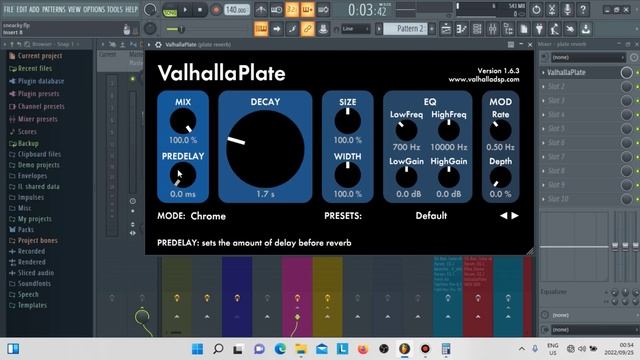640x360 pixels.
Task: Open the PATTERNS menu
Action: coord(54,9)
